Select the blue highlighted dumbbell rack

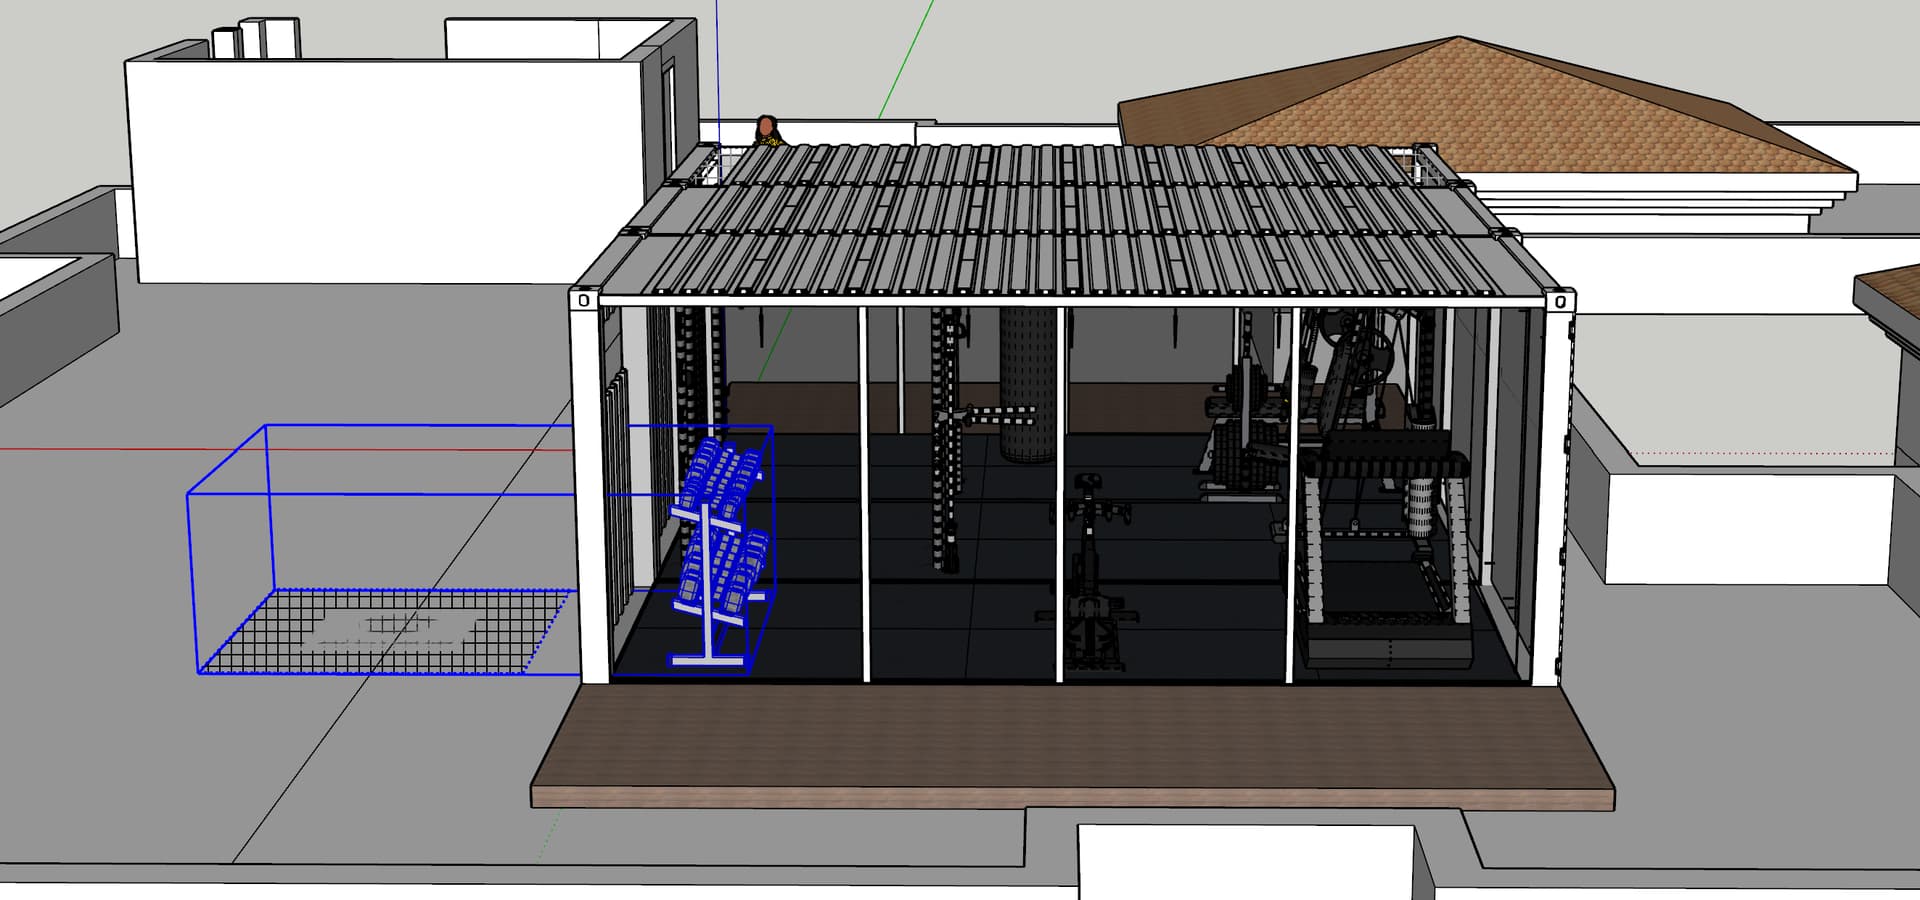(720, 552)
